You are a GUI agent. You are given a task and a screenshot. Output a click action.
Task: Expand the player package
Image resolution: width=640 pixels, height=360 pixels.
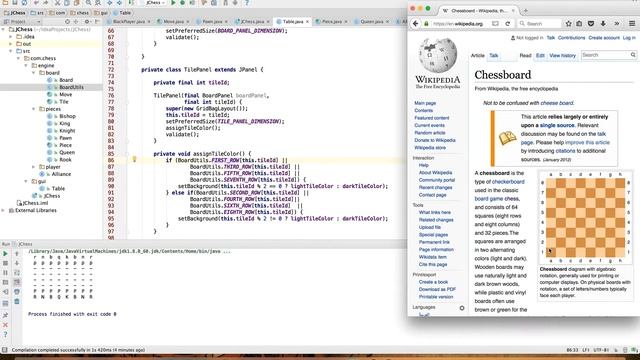(34, 167)
